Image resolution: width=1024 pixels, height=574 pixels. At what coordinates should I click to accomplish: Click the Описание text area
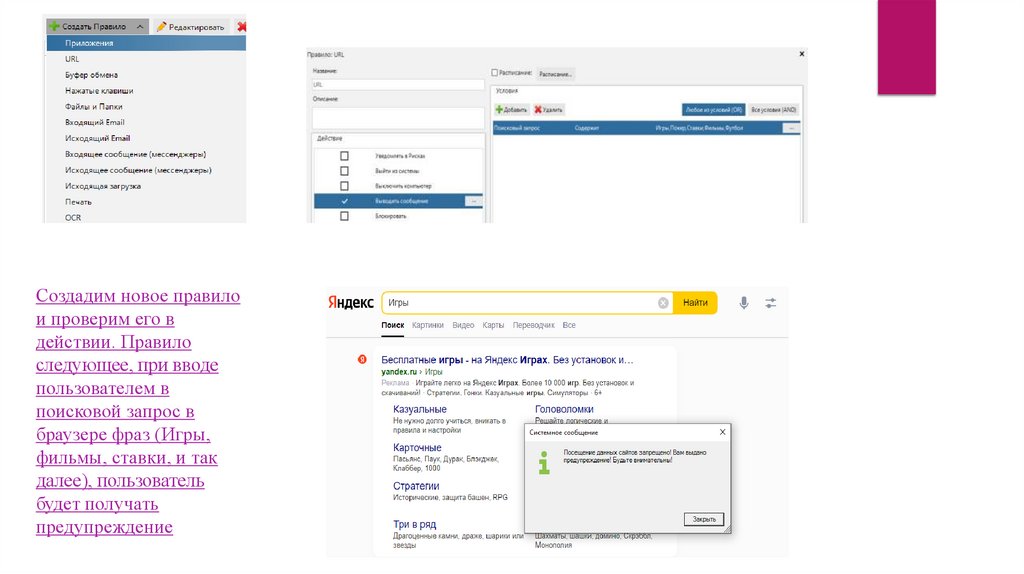coord(398,118)
